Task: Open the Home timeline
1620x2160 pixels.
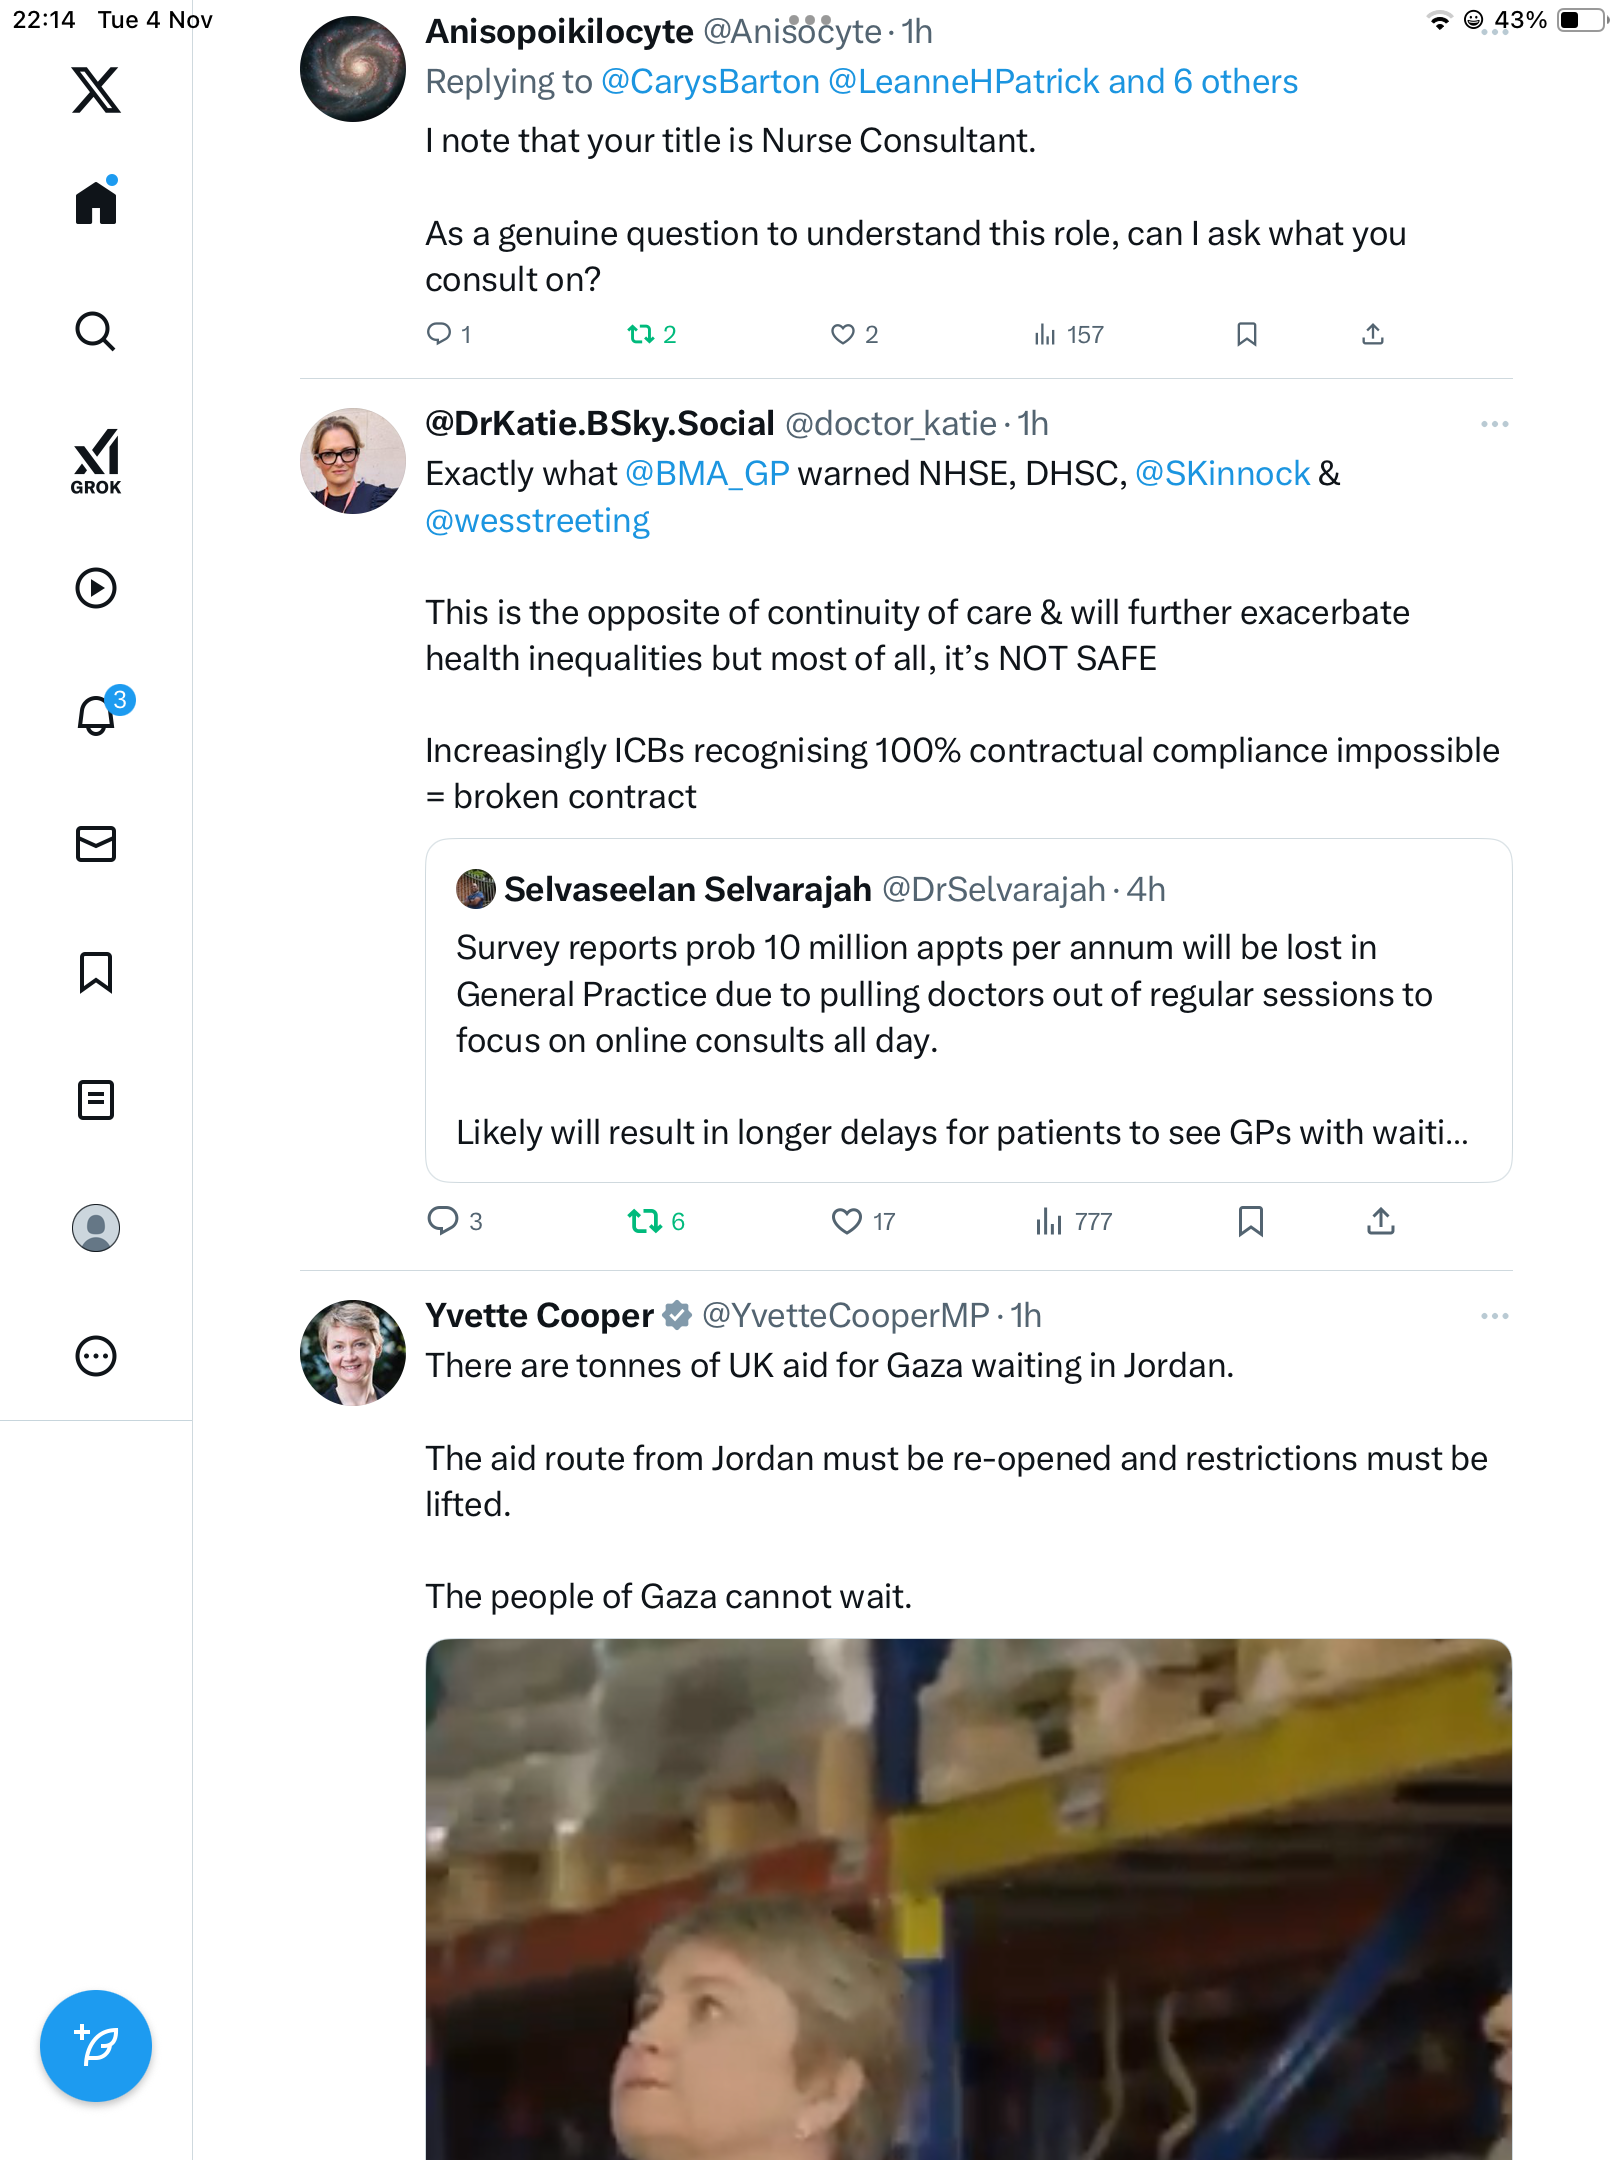Action: 96,203
